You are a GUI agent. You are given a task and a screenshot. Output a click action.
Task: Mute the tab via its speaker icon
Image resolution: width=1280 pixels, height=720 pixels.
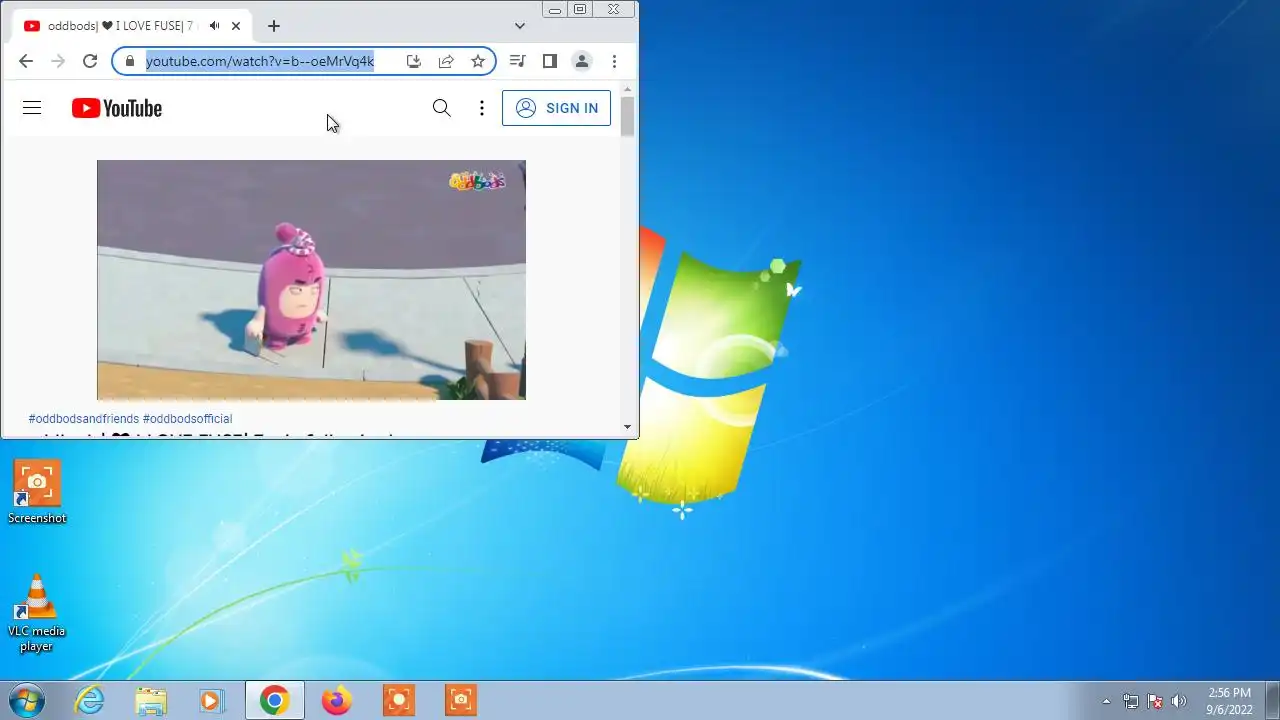point(214,26)
